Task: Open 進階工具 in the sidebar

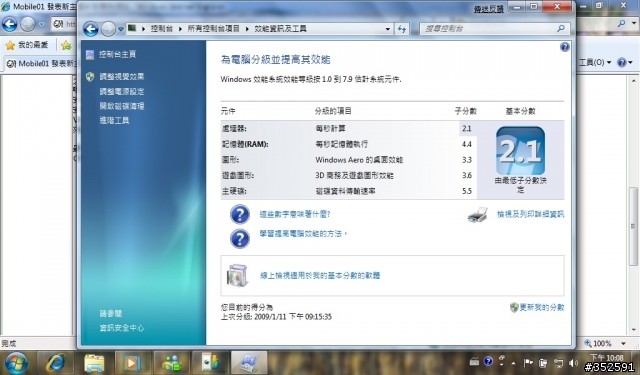Action: pyautogui.click(x=114, y=120)
